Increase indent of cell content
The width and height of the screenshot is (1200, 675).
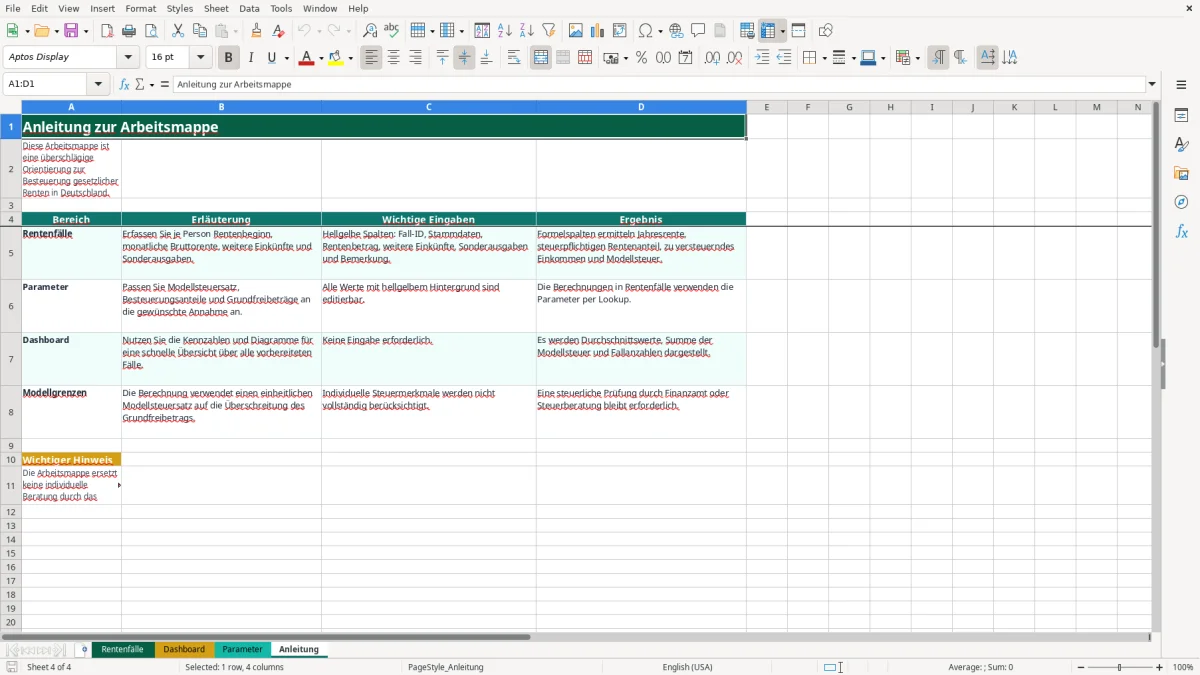click(762, 58)
